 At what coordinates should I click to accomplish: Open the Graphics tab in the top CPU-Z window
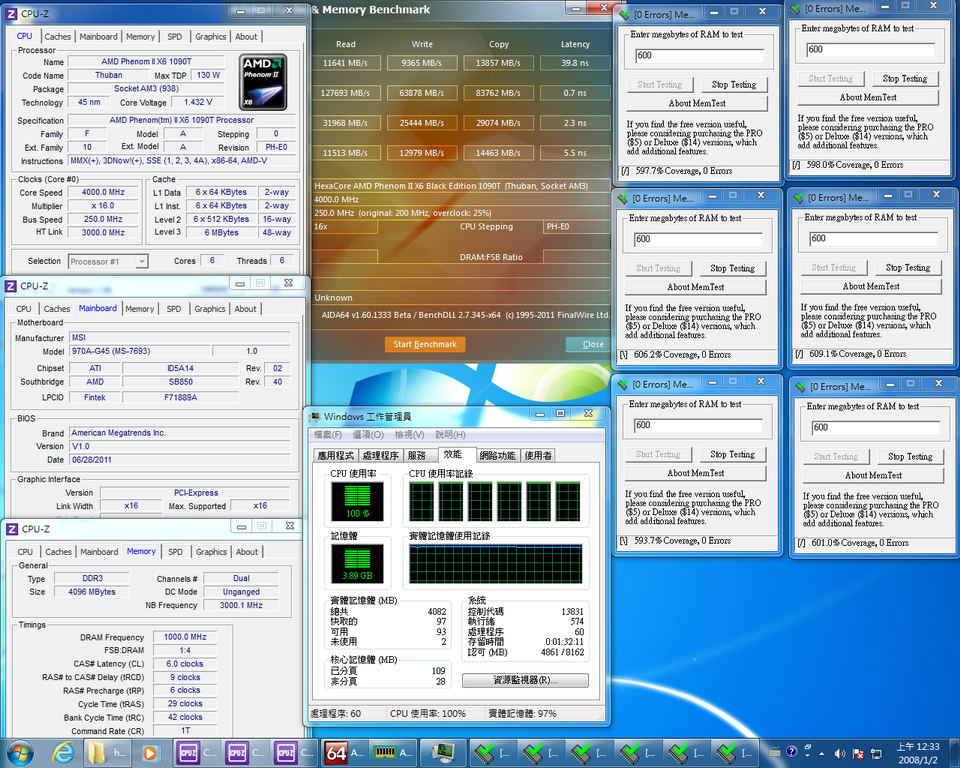pos(211,37)
